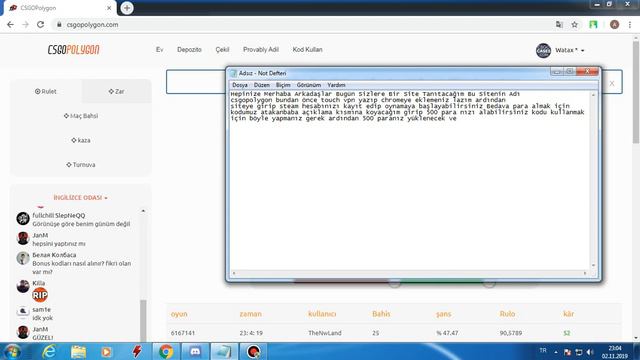Click the kullanıcı column header
Screen dimensions: 640x360
(322, 314)
